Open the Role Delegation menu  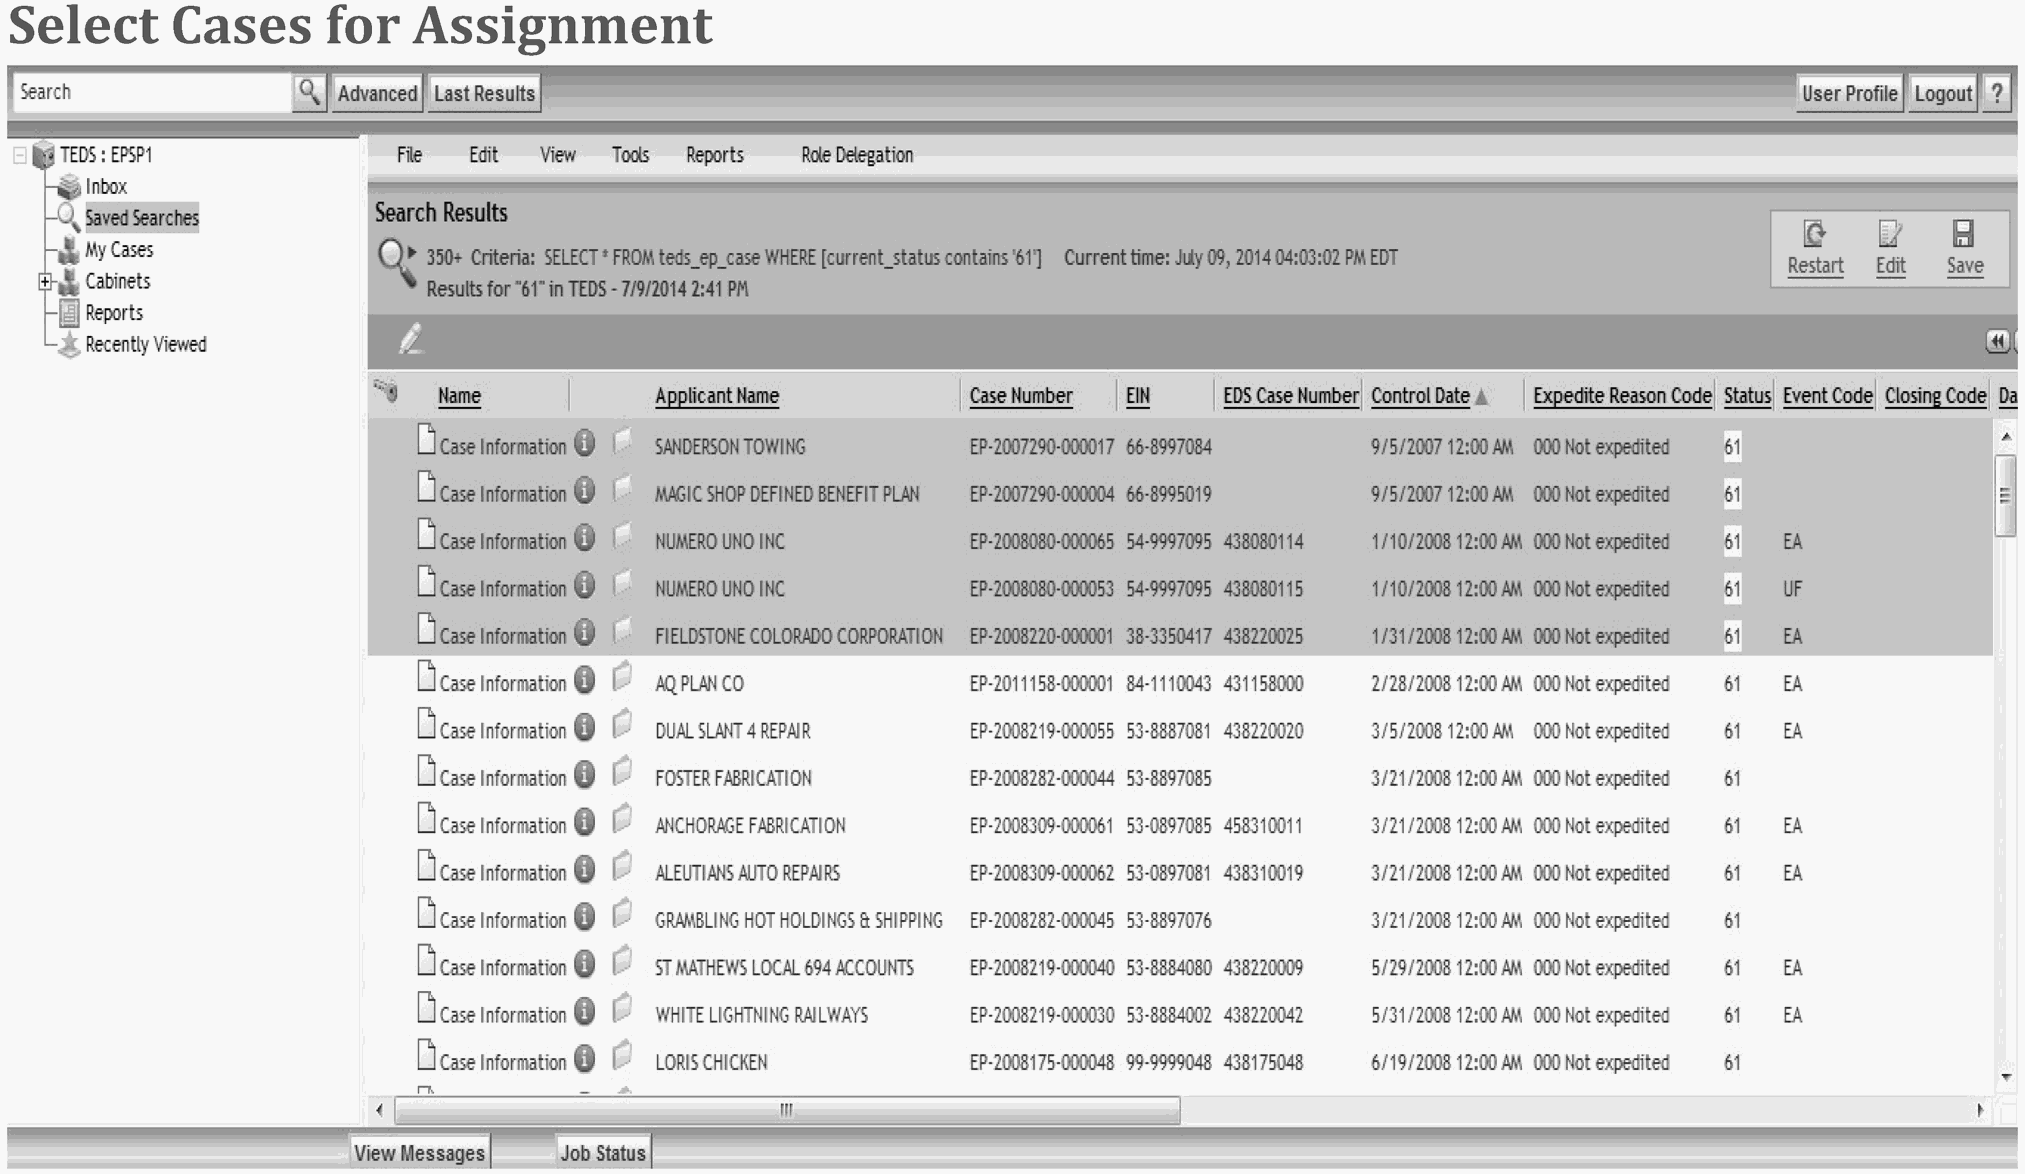coord(856,155)
